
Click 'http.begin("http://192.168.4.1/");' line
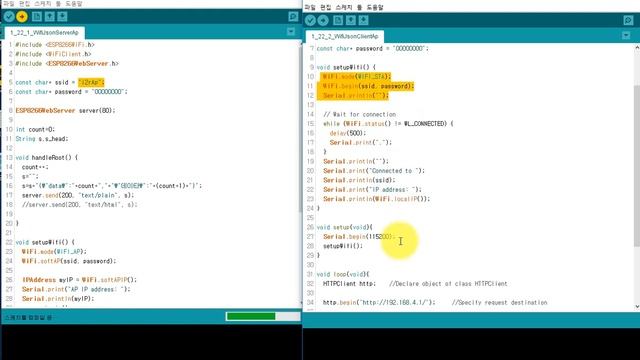click(379, 302)
